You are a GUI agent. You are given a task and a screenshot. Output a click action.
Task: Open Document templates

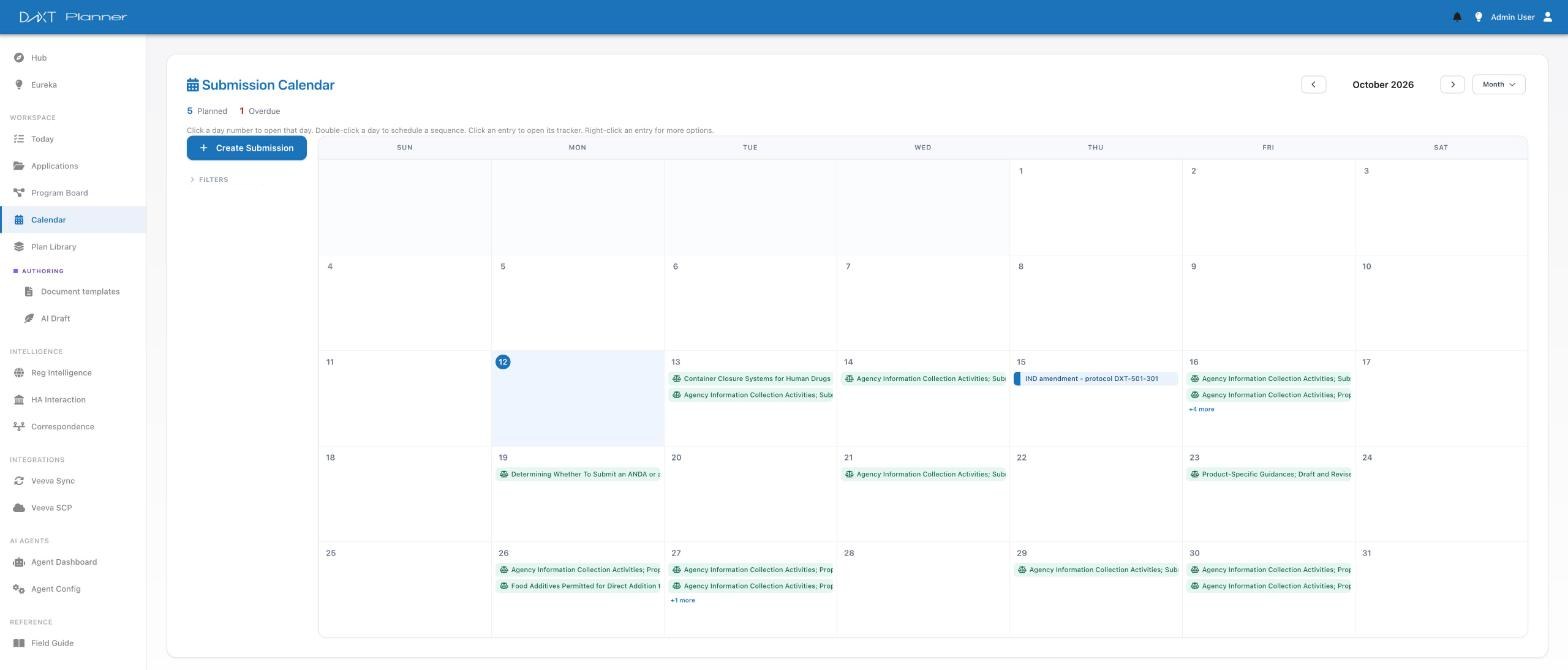click(x=73, y=292)
